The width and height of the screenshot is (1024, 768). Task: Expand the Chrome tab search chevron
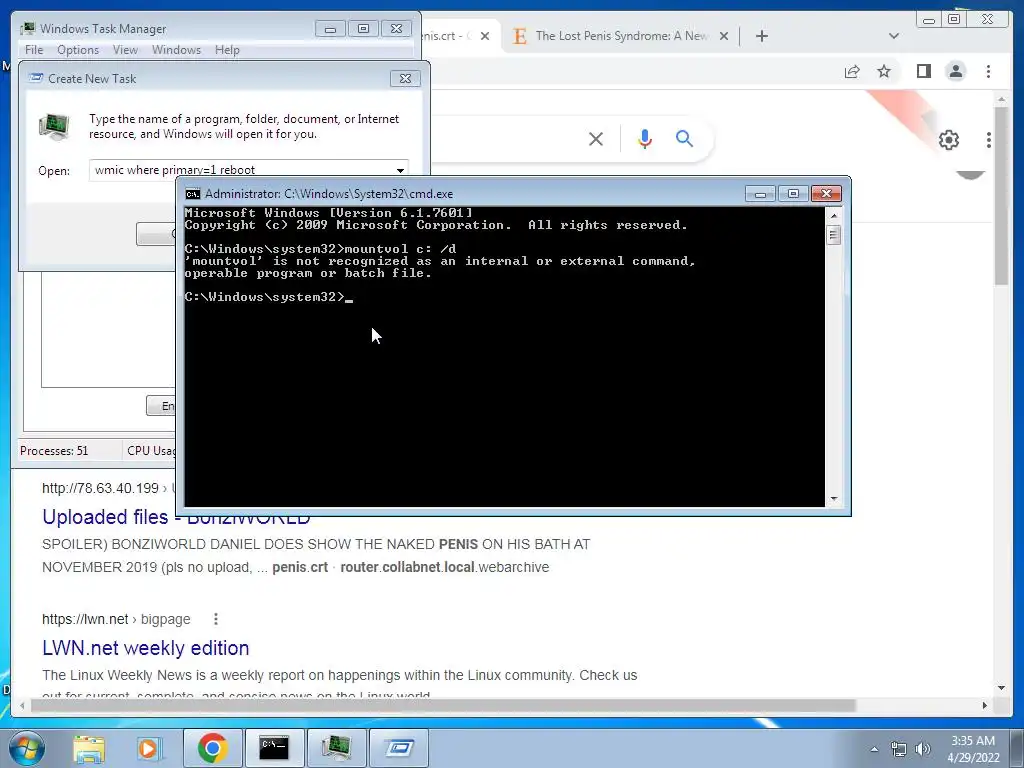click(894, 36)
